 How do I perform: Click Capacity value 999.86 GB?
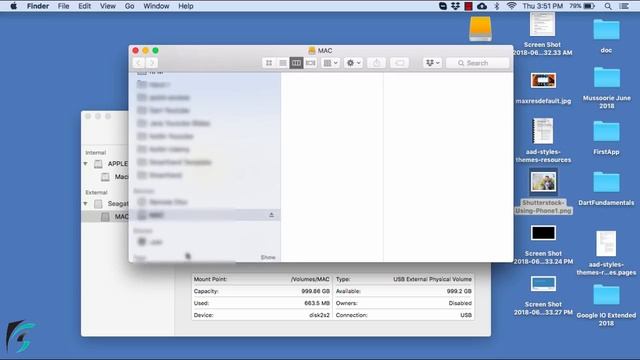[x=316, y=291]
